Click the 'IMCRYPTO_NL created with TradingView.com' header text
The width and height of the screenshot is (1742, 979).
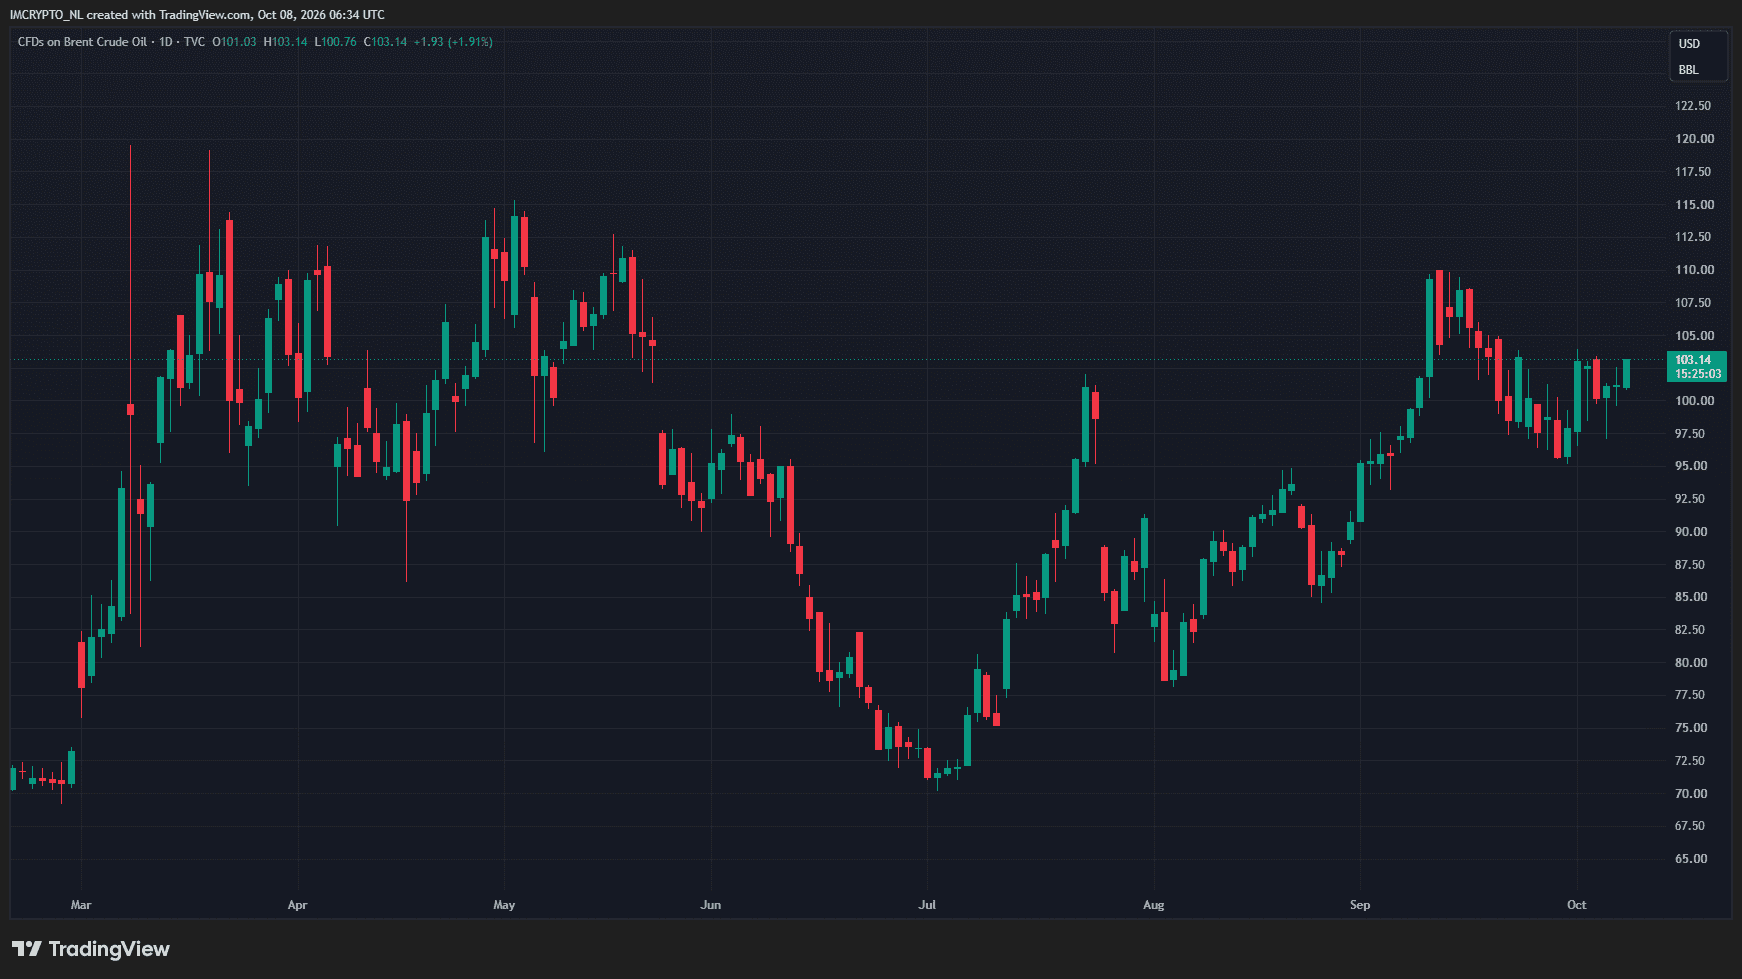[130, 15]
